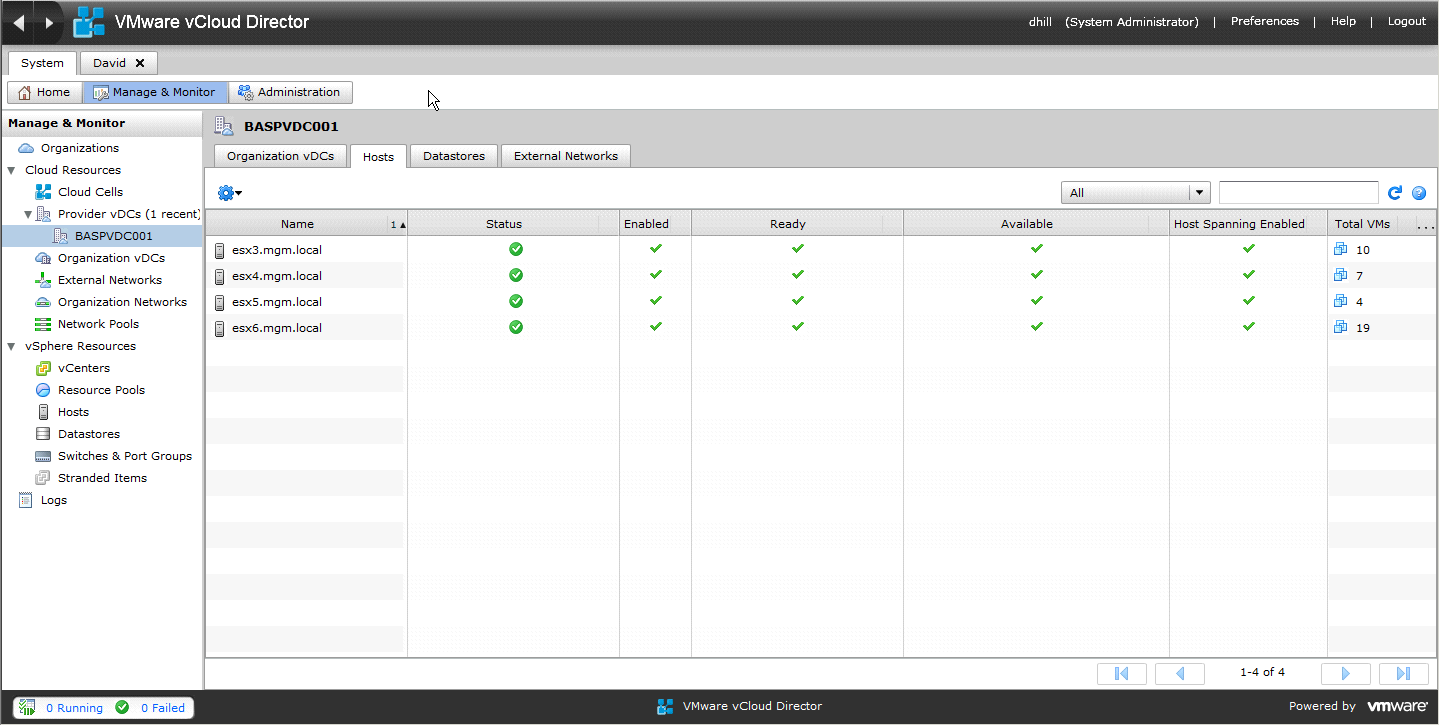Viewport: 1440px width, 725px height.
Task: Click the Organizations cloud icon
Action: [x=26, y=148]
